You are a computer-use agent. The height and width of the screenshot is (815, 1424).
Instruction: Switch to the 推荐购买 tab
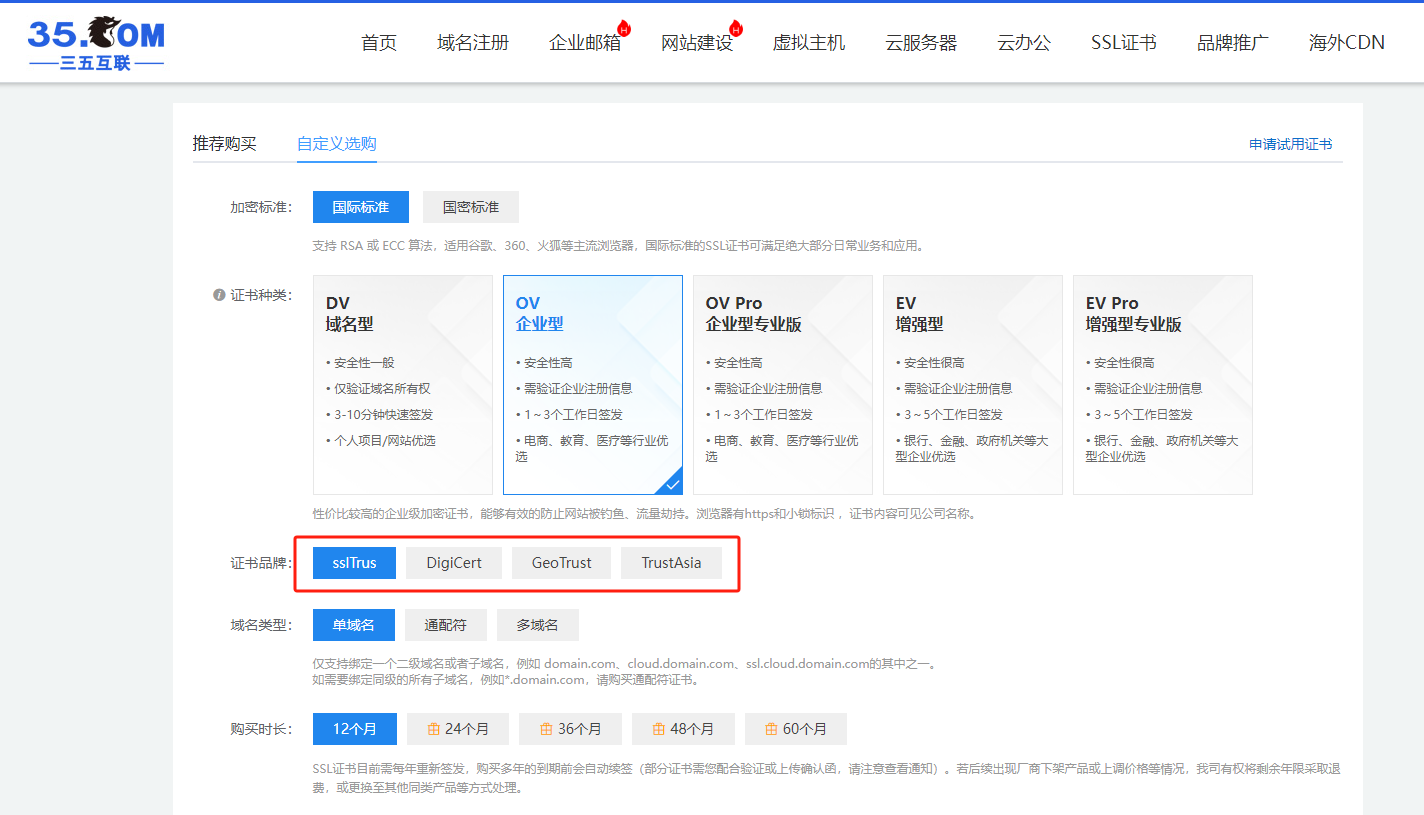click(225, 144)
